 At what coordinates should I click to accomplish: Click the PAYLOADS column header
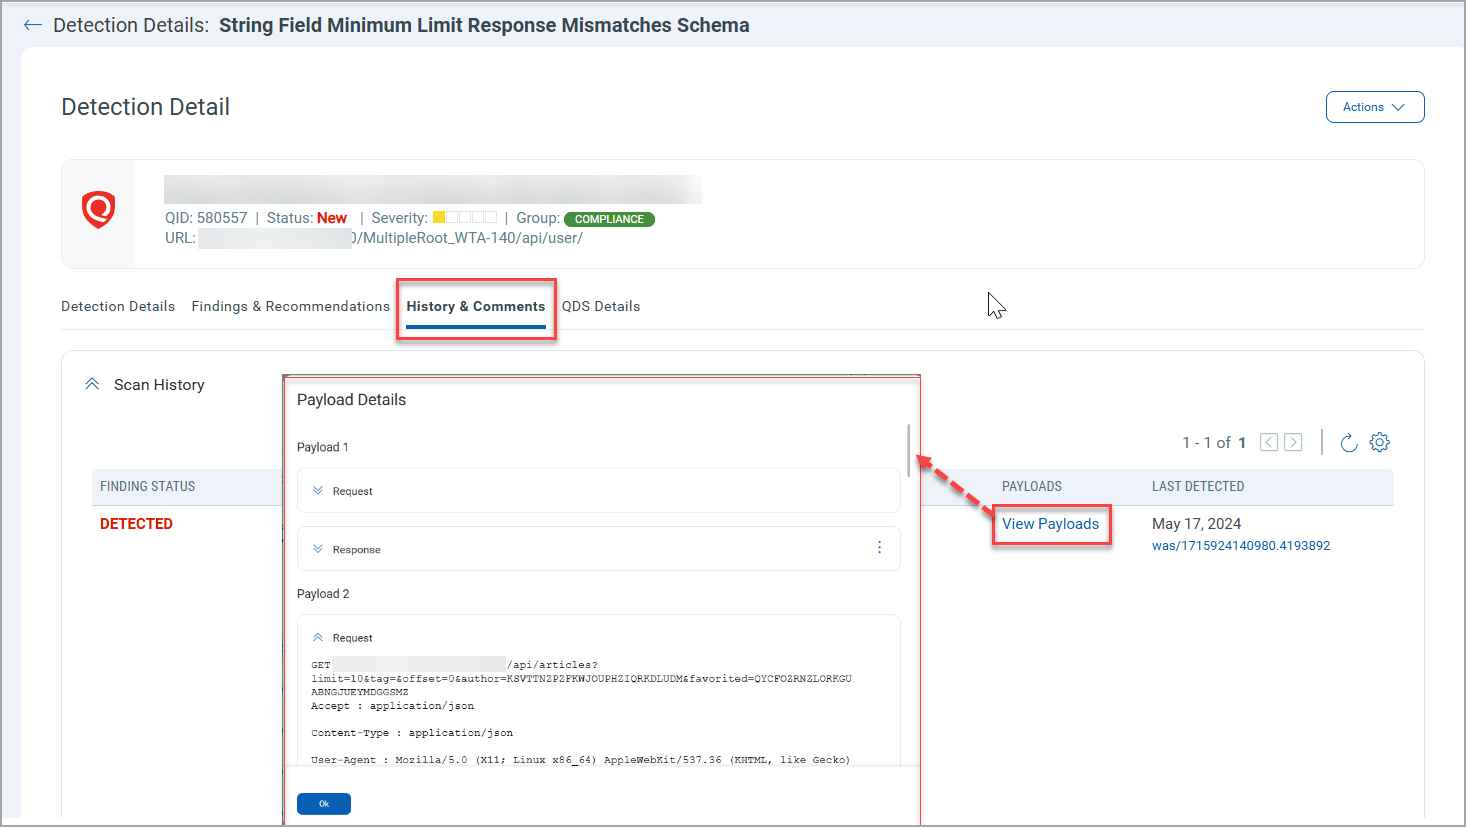pyautogui.click(x=1032, y=486)
